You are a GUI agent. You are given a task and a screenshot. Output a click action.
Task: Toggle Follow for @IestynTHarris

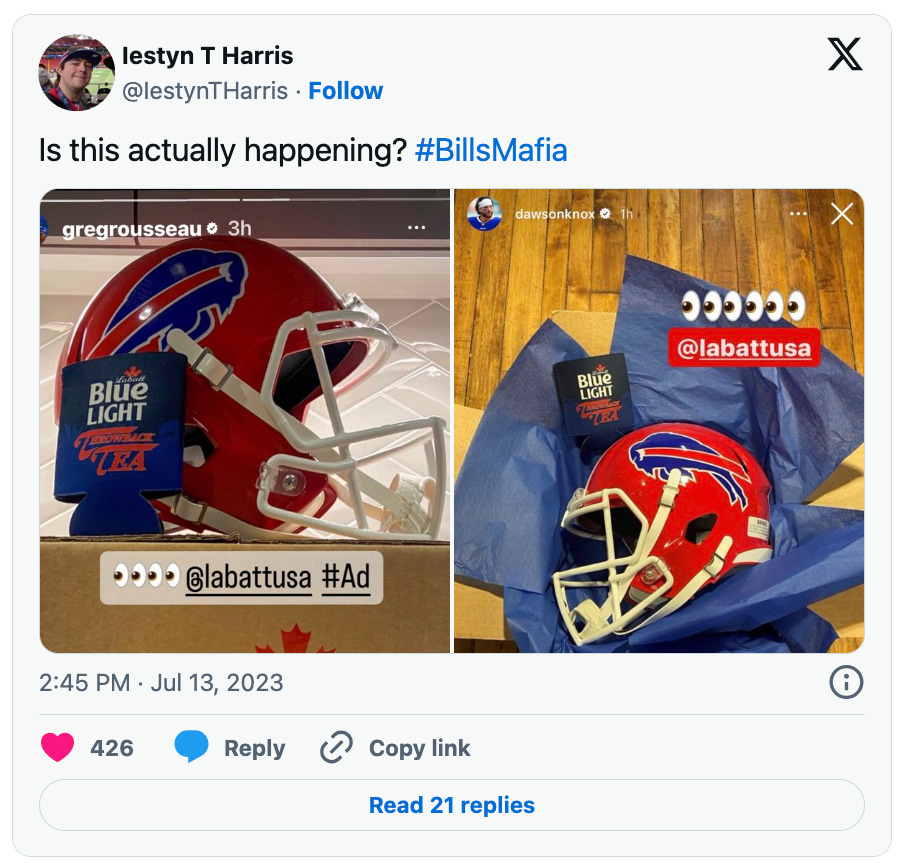tap(346, 90)
